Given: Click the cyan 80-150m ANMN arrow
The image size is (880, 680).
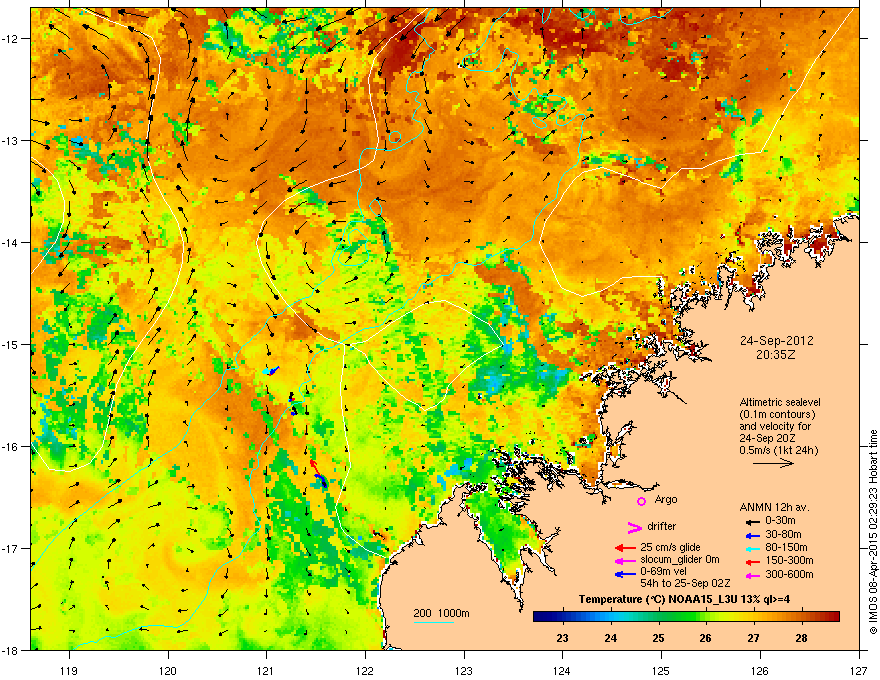Looking at the screenshot, I should tap(751, 548).
